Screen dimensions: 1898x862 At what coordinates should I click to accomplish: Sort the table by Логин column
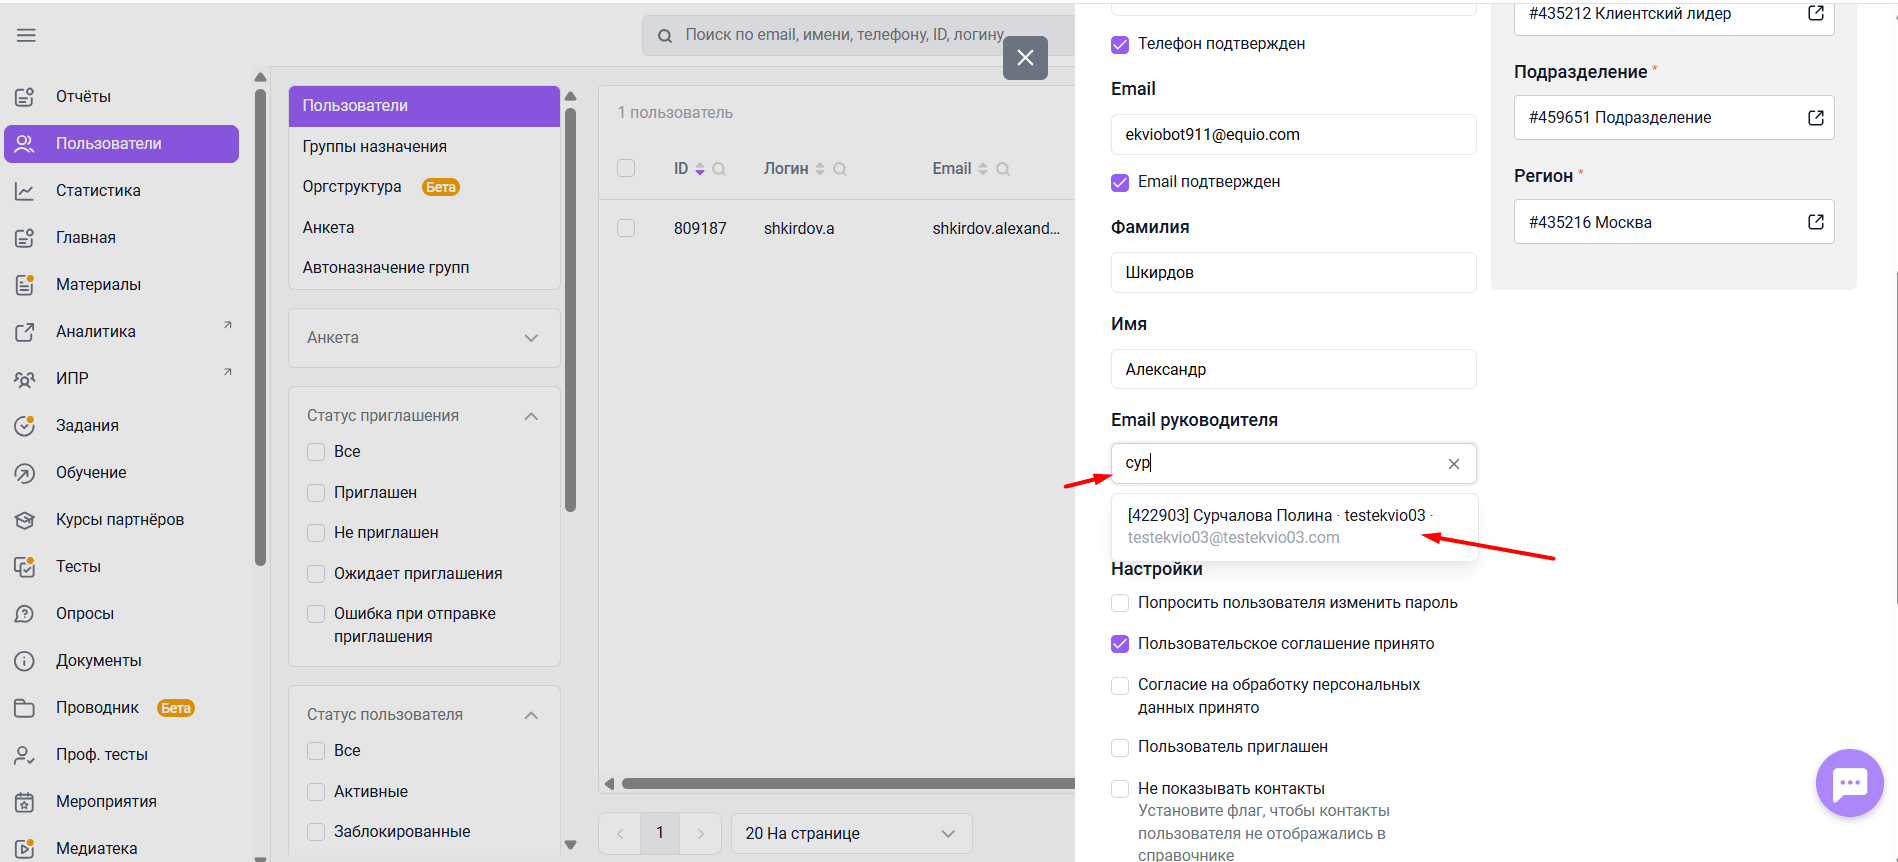click(x=820, y=169)
